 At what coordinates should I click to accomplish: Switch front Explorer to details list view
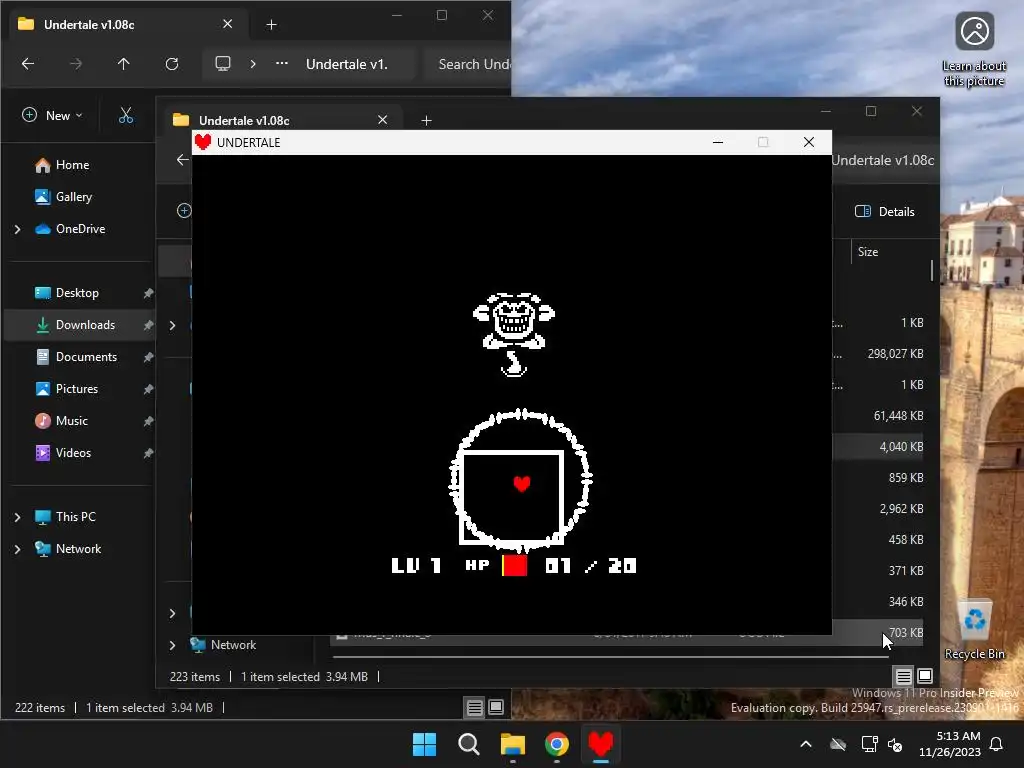903,677
